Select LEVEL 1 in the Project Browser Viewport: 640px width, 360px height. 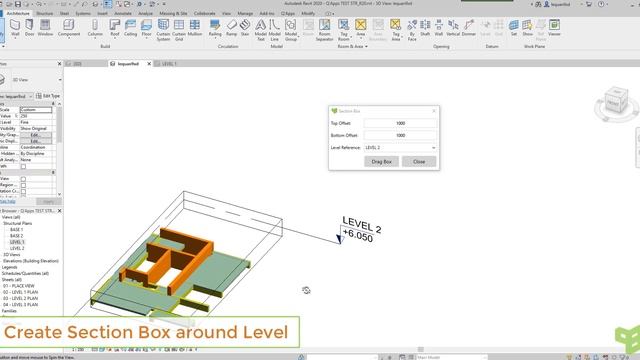click(x=17, y=242)
